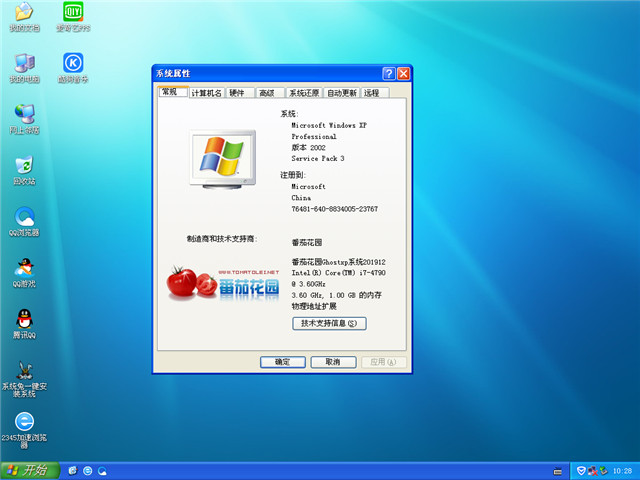Click the 开始 Start button
Image resolution: width=640 pixels, height=480 pixels.
30,471
